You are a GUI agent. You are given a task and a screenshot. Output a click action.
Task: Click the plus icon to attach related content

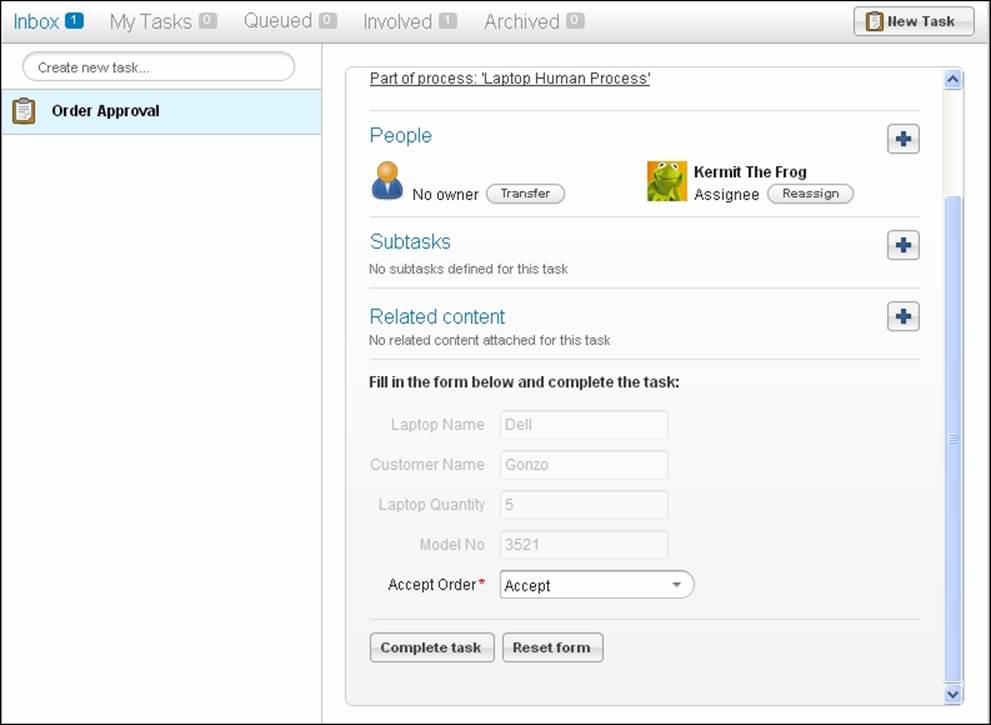click(x=902, y=316)
